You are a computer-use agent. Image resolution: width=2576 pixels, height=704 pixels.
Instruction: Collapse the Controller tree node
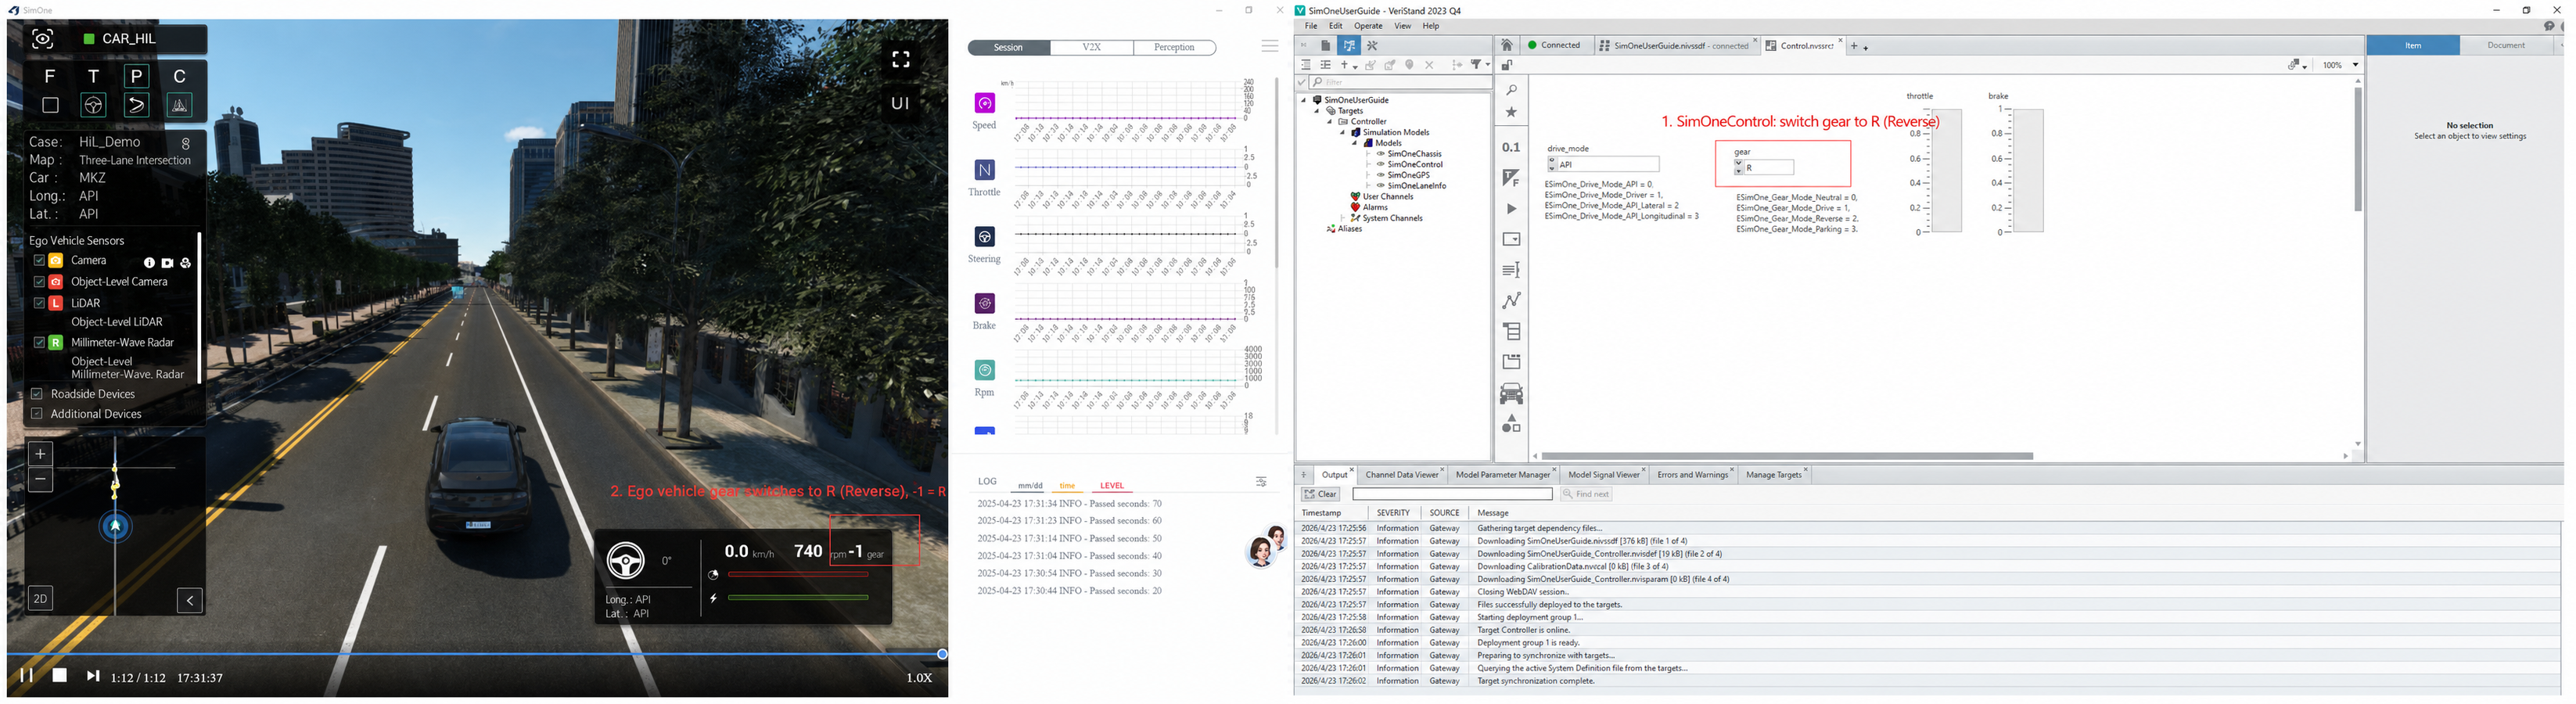[1330, 122]
